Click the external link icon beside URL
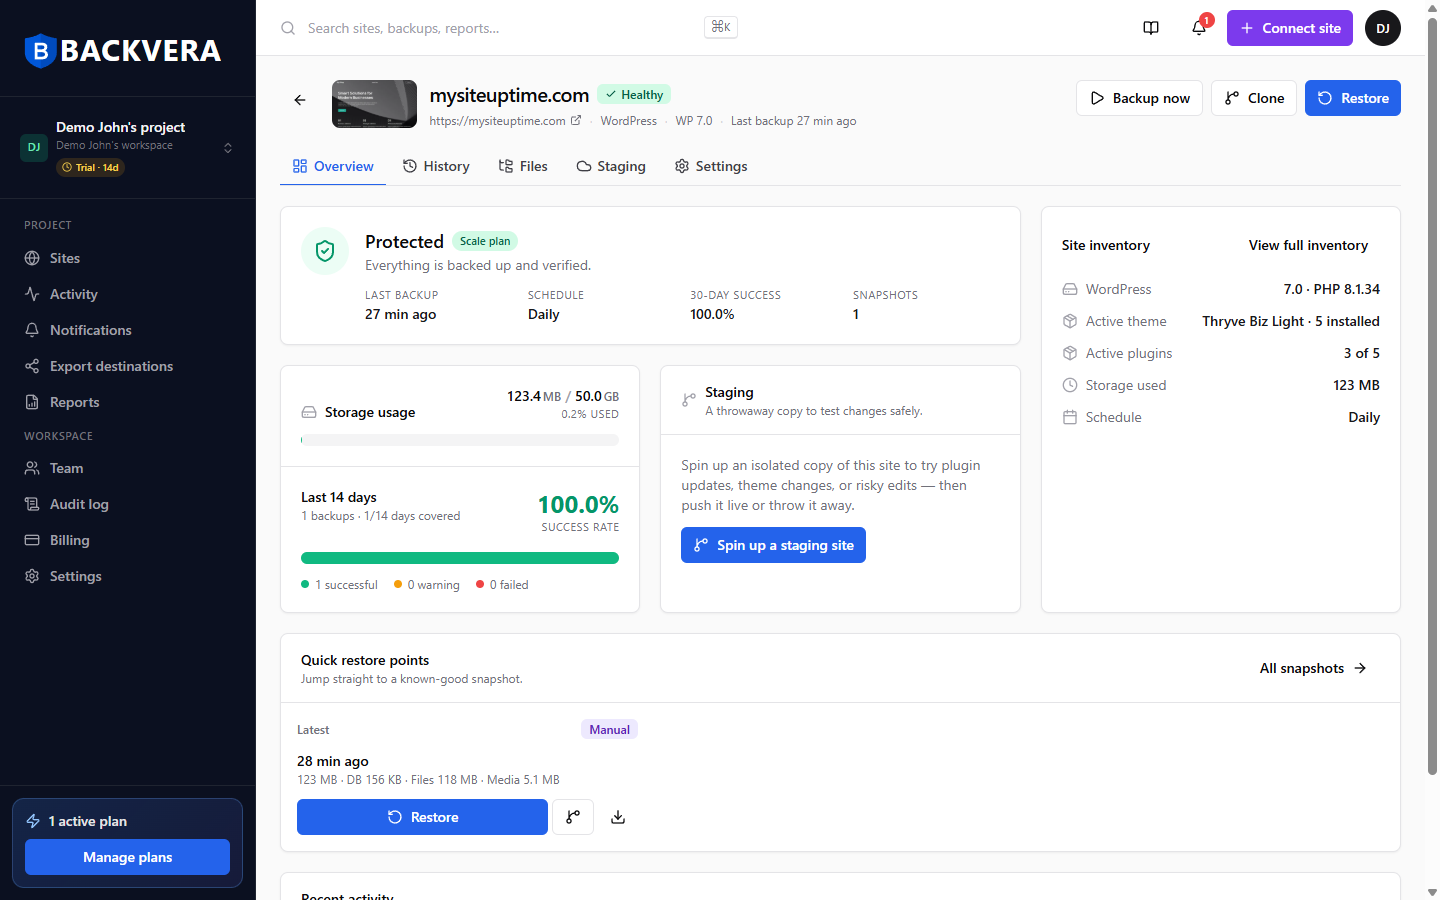This screenshot has width=1440, height=900. point(576,120)
